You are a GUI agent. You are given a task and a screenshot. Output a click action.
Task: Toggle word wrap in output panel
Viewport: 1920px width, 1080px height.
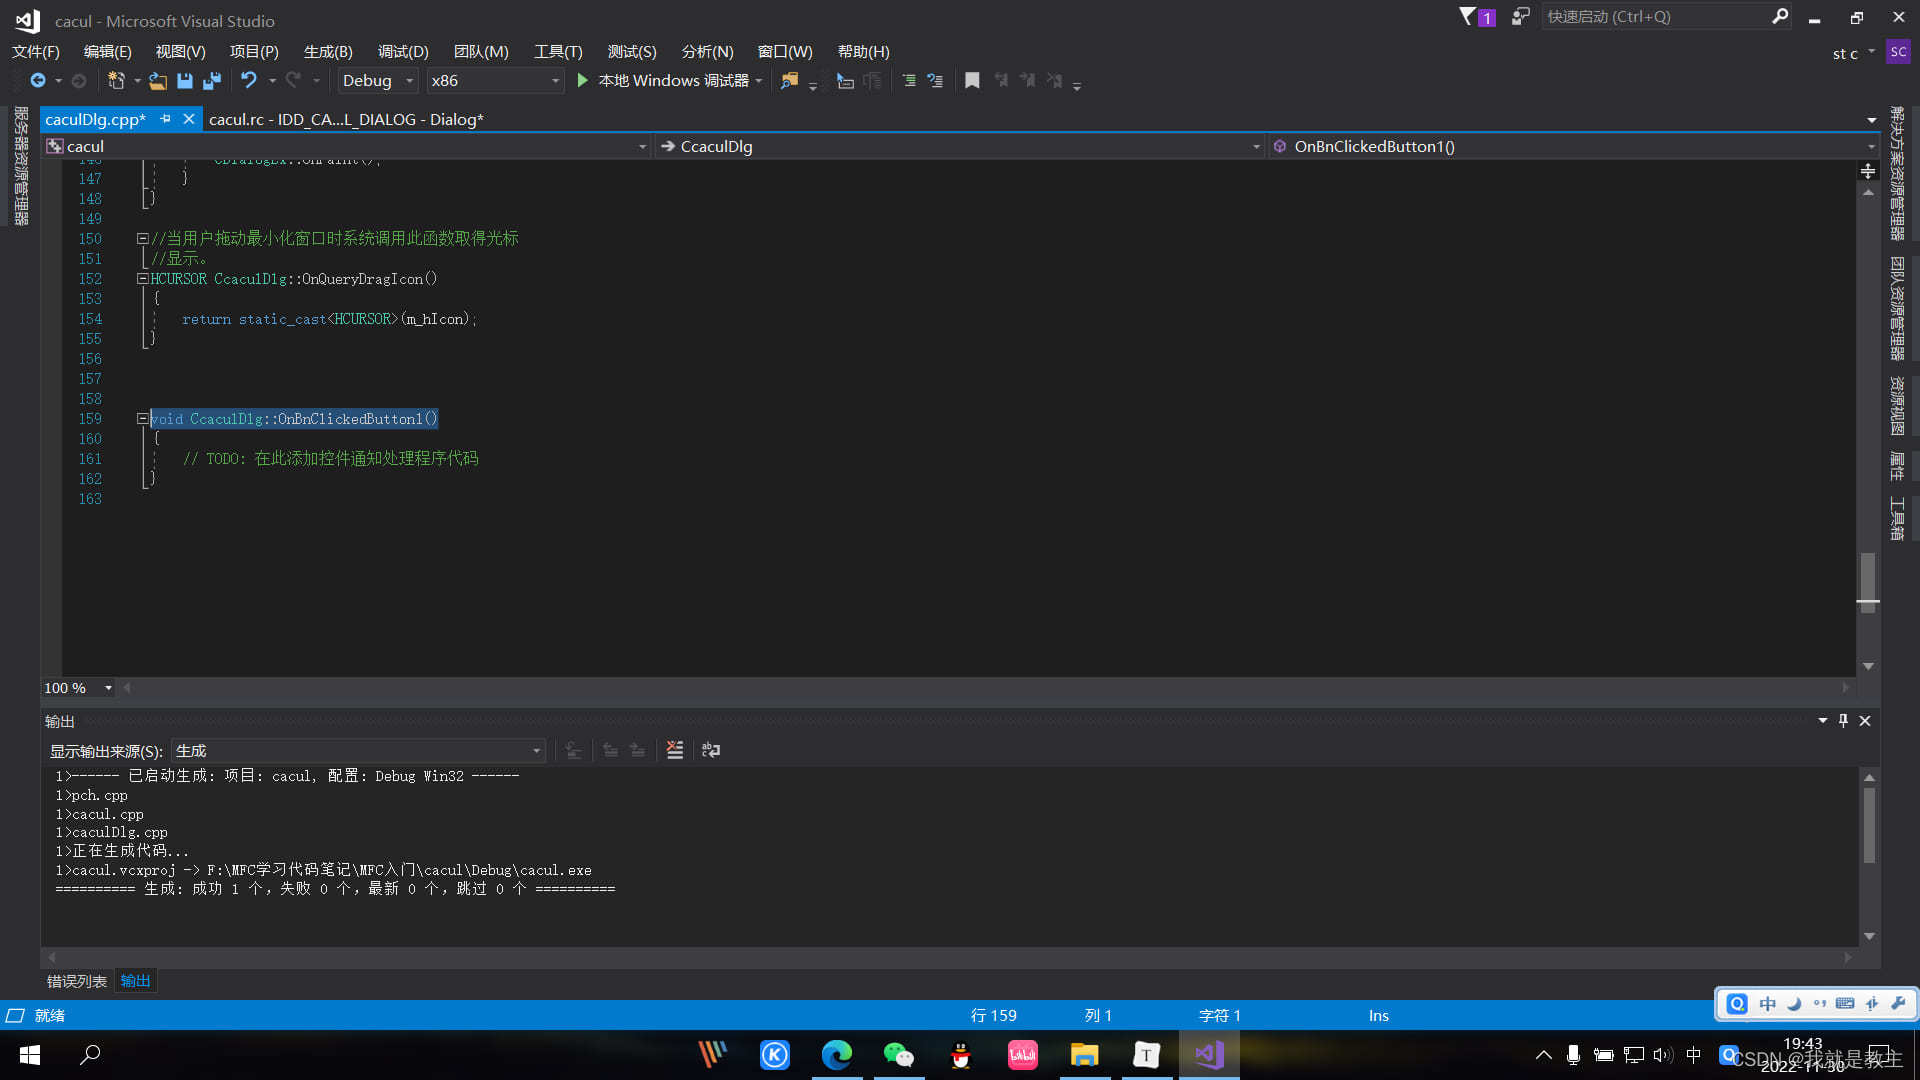coord(711,750)
